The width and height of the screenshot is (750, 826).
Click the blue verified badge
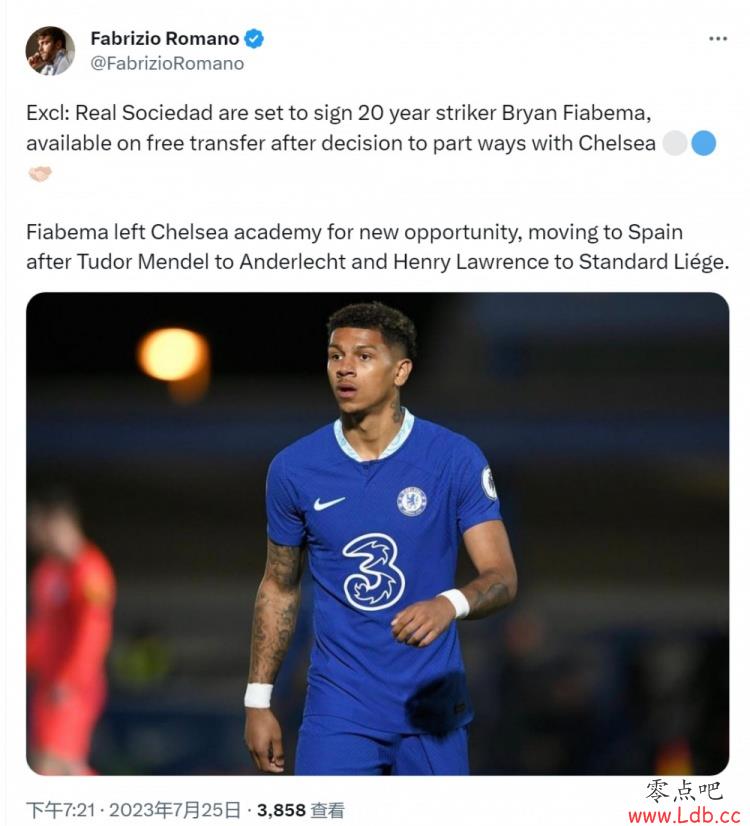254,39
